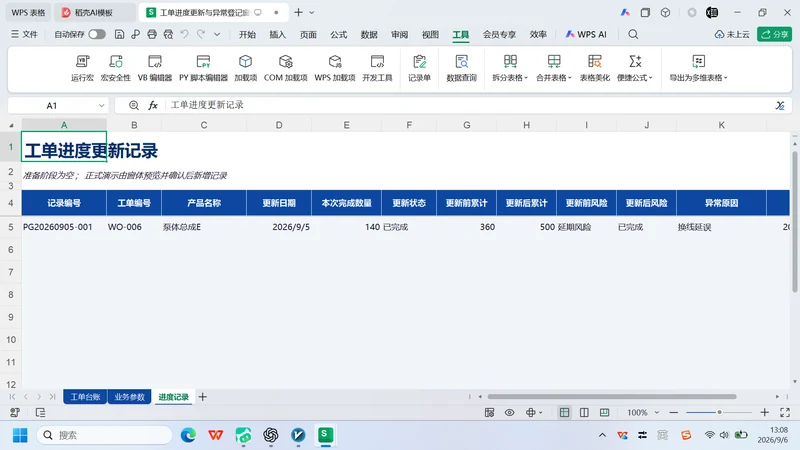The width and height of the screenshot is (800, 450).
Task: Expand new tab dropdown arrow beside plus
Action: [312, 12]
